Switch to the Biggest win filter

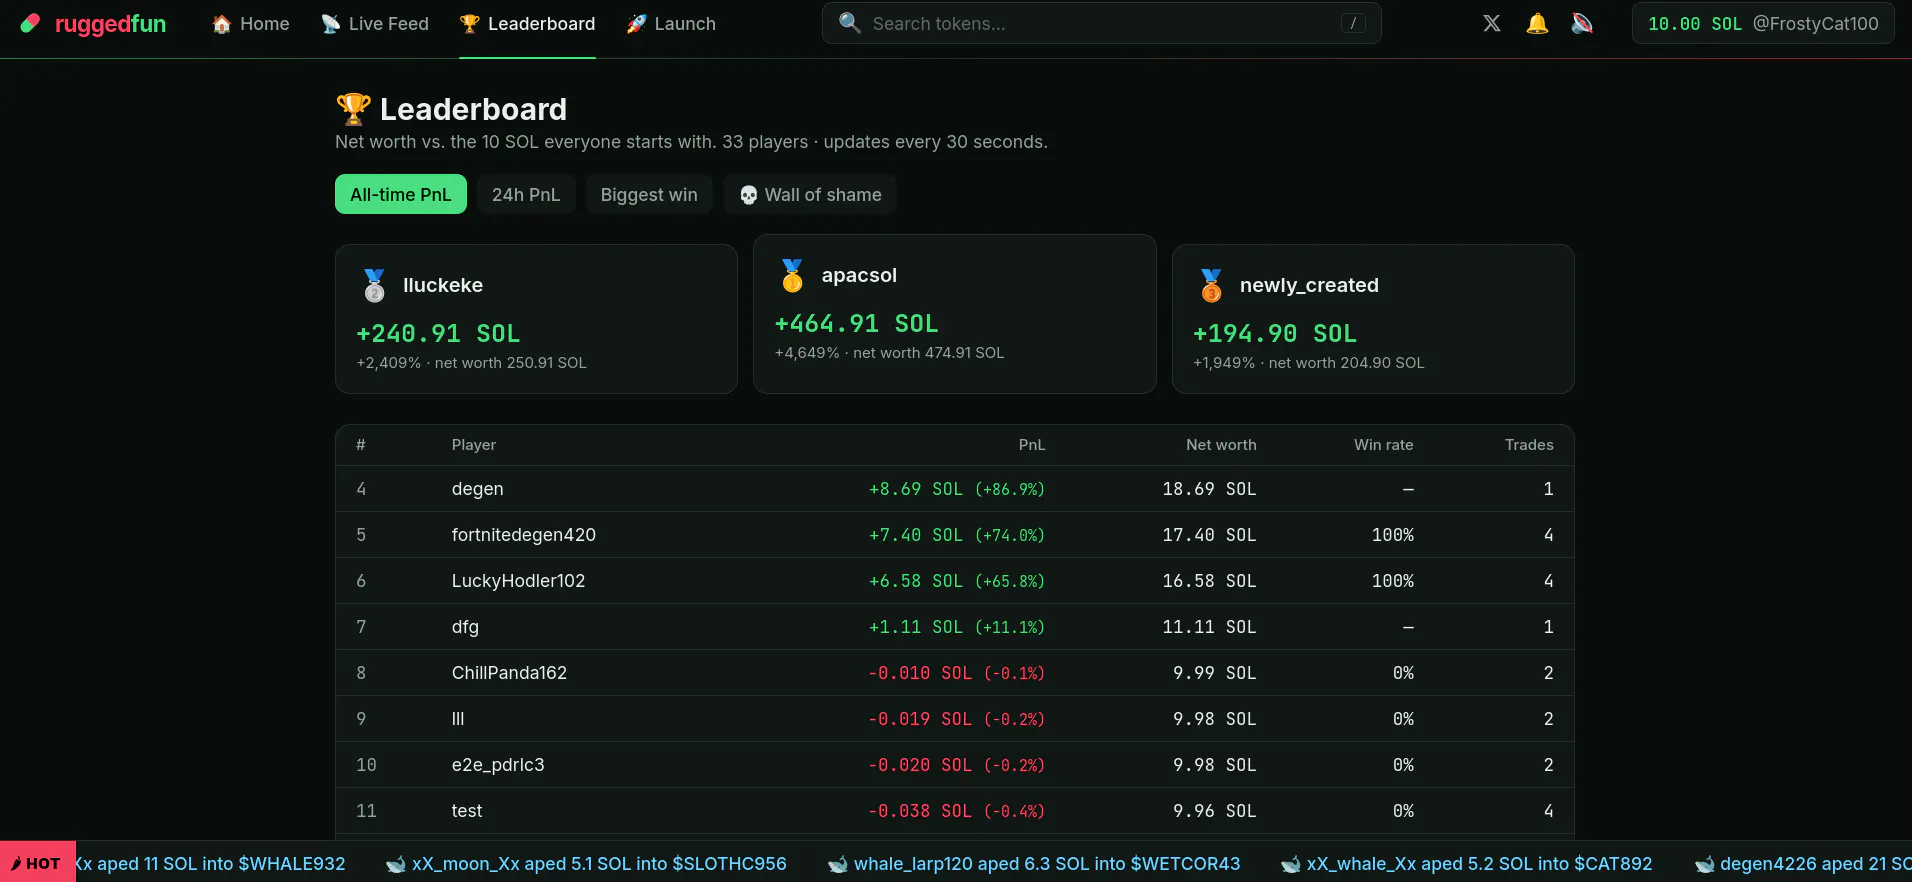649,194
